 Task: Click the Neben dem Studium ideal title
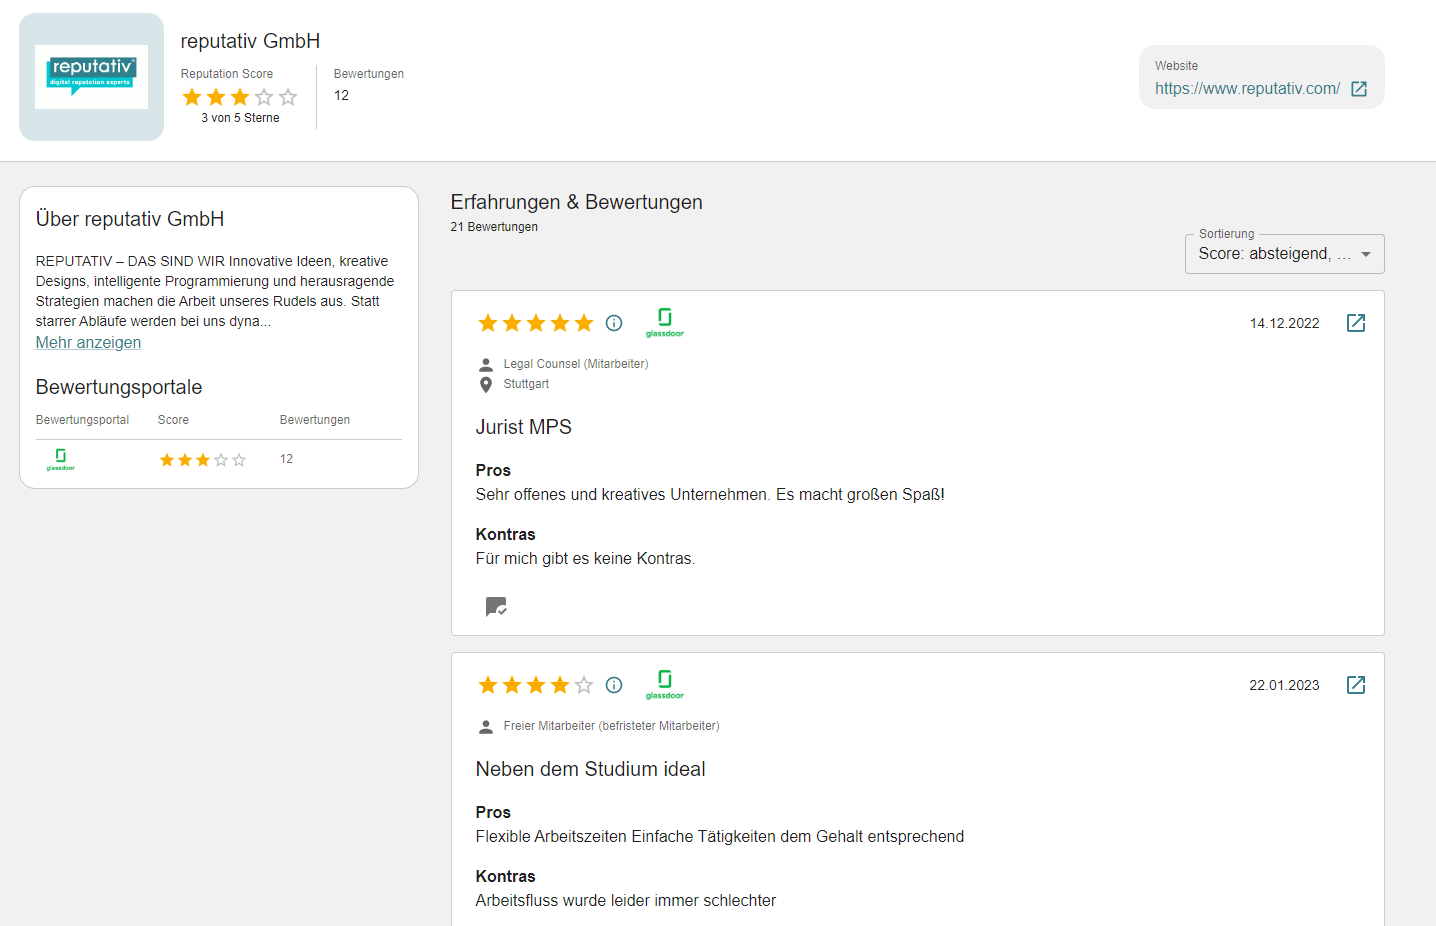pyautogui.click(x=590, y=769)
